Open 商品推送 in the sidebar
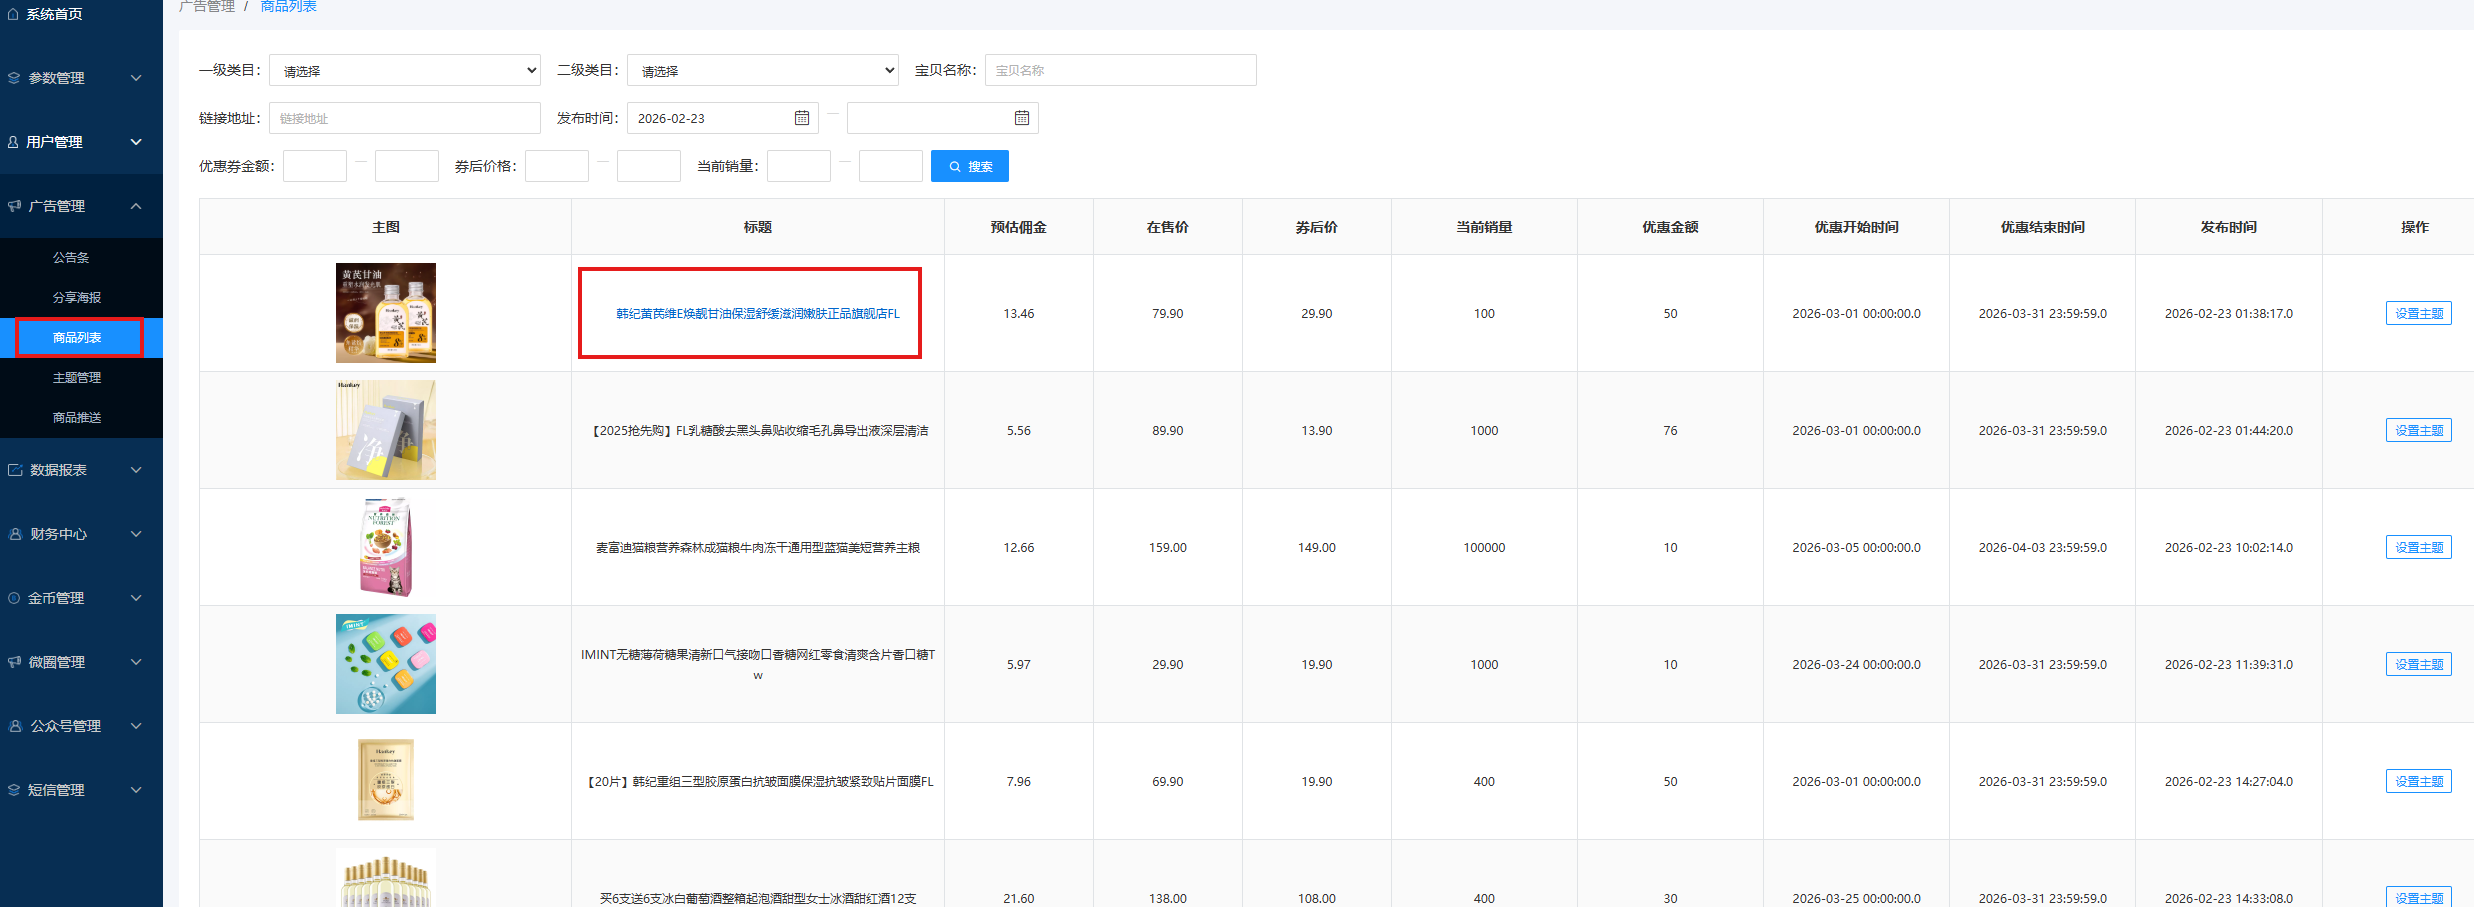The width and height of the screenshot is (2474, 907). coord(77,418)
